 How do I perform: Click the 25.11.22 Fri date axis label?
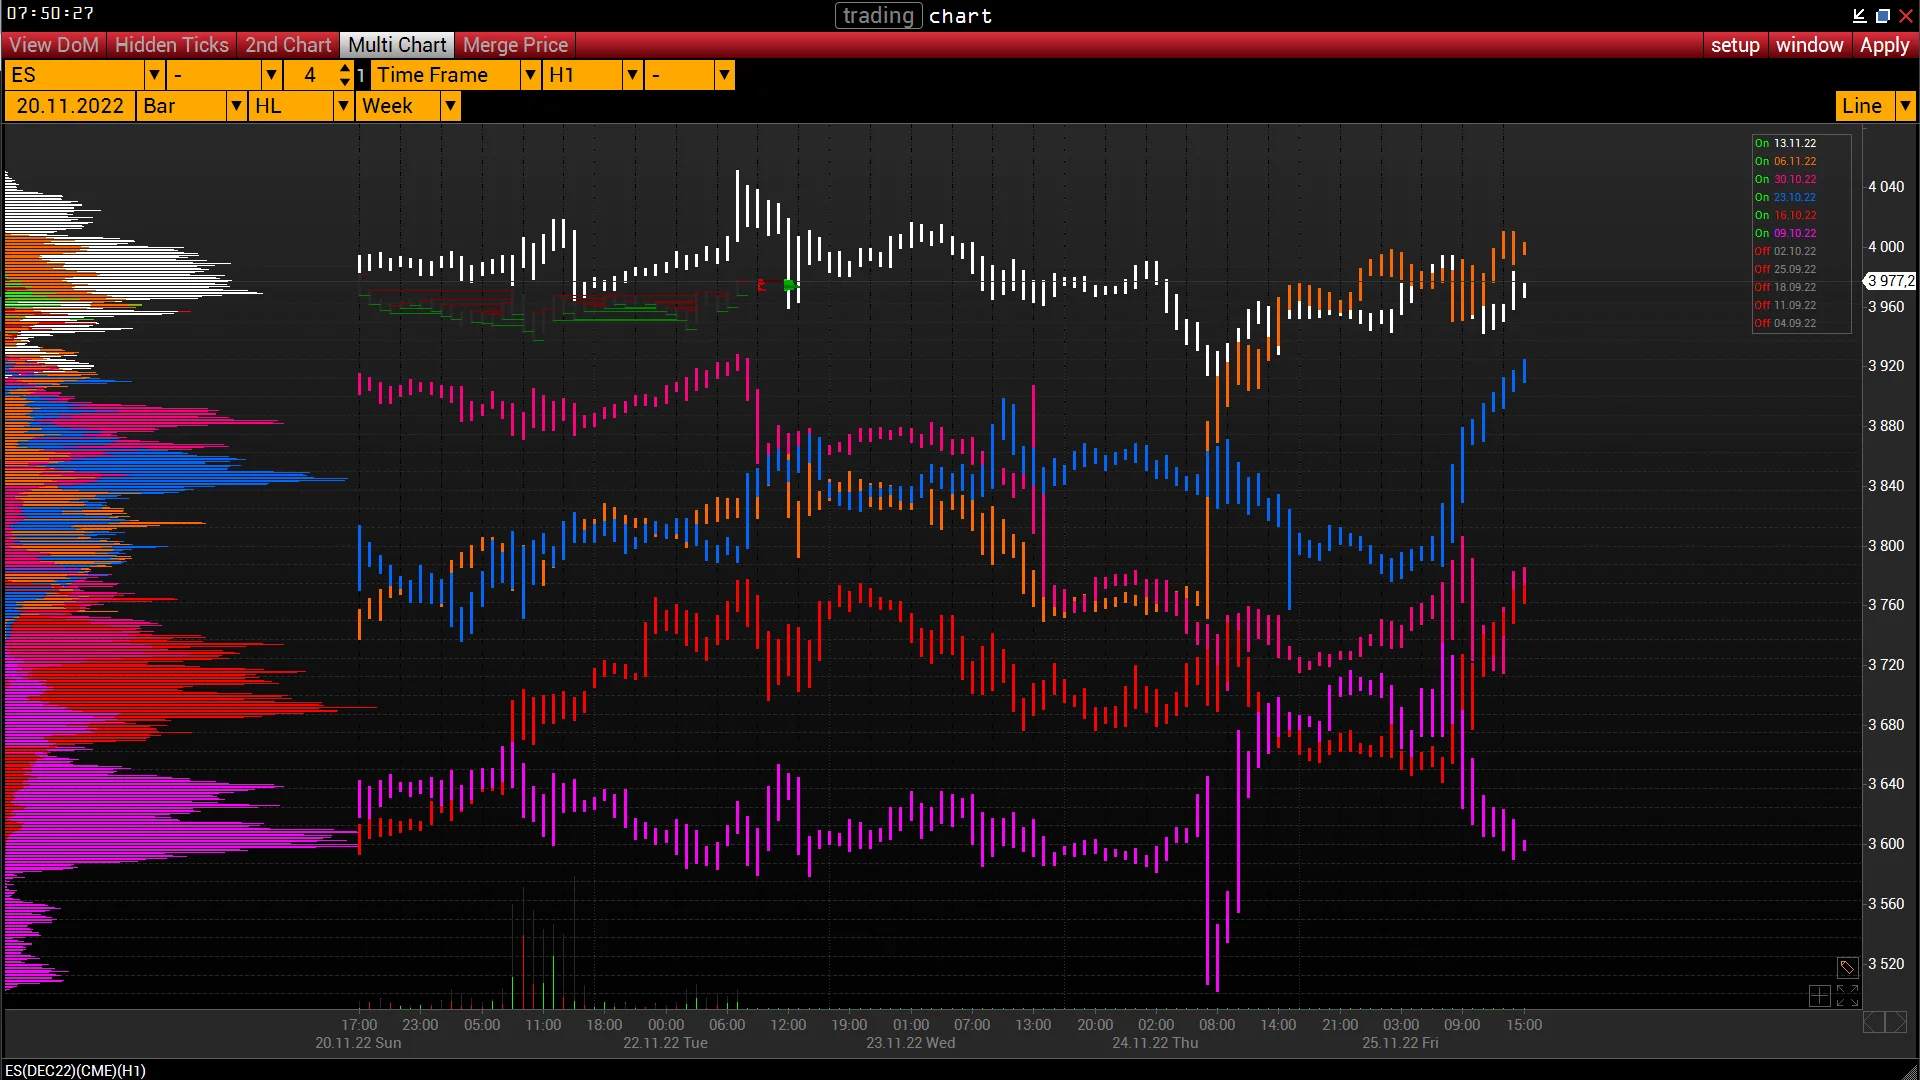(1400, 1043)
